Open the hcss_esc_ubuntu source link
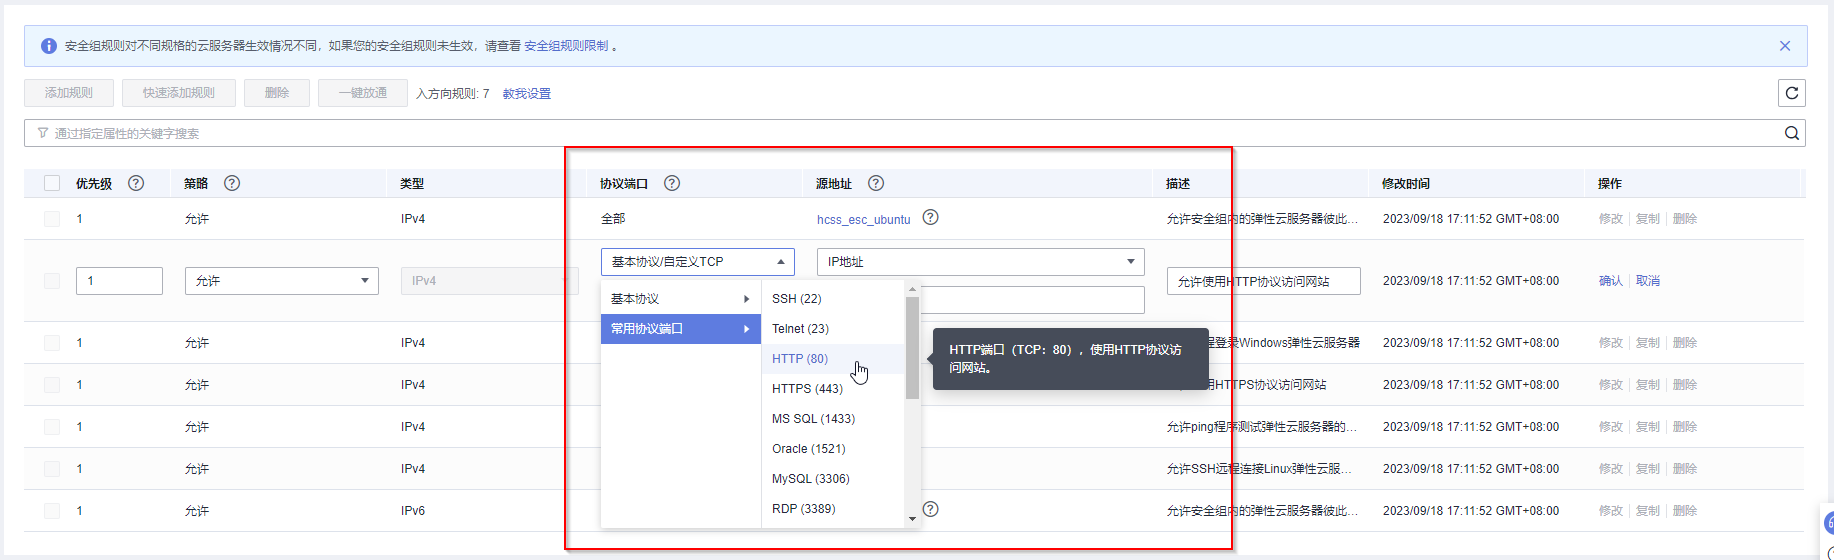1834x560 pixels. point(863,219)
